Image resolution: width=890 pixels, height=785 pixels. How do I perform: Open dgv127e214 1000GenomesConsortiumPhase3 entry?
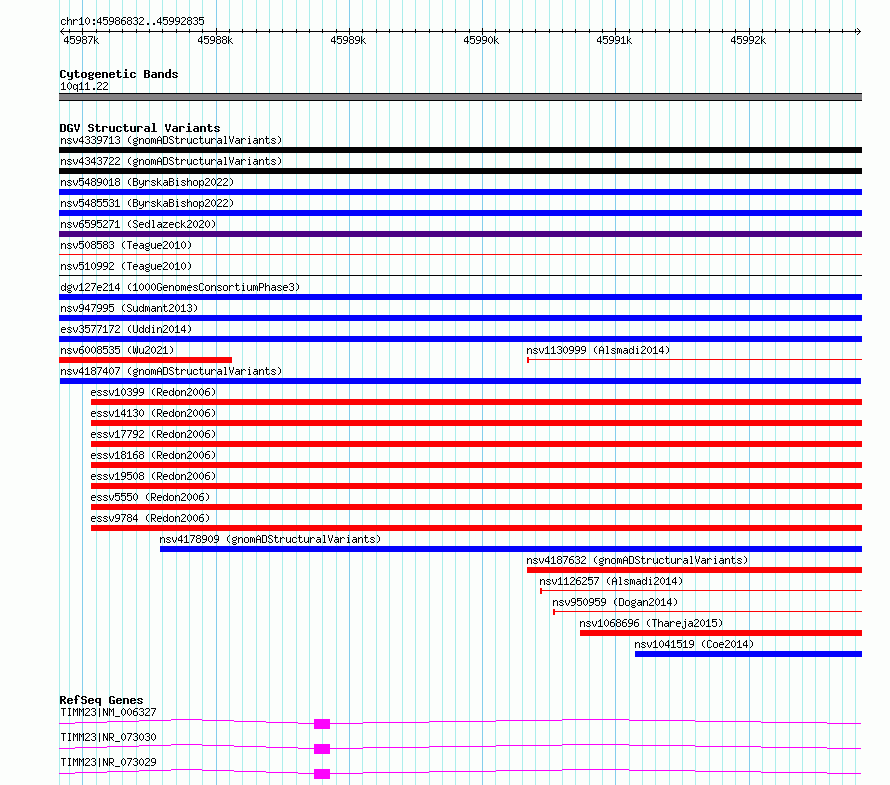180,287
